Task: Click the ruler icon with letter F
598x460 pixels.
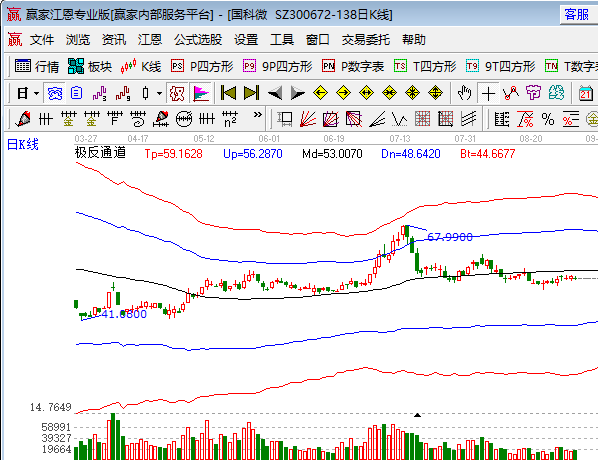Action: (115, 119)
